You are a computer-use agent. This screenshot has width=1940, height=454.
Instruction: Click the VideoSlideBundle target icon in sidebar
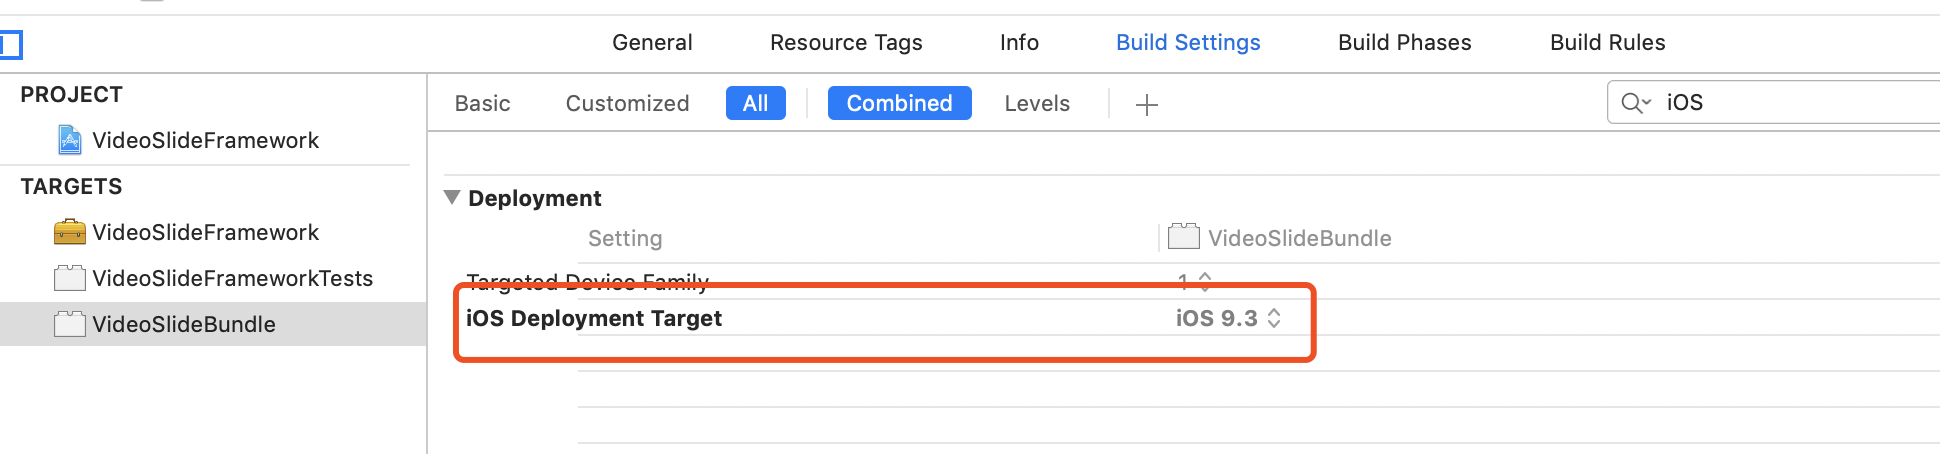point(69,324)
